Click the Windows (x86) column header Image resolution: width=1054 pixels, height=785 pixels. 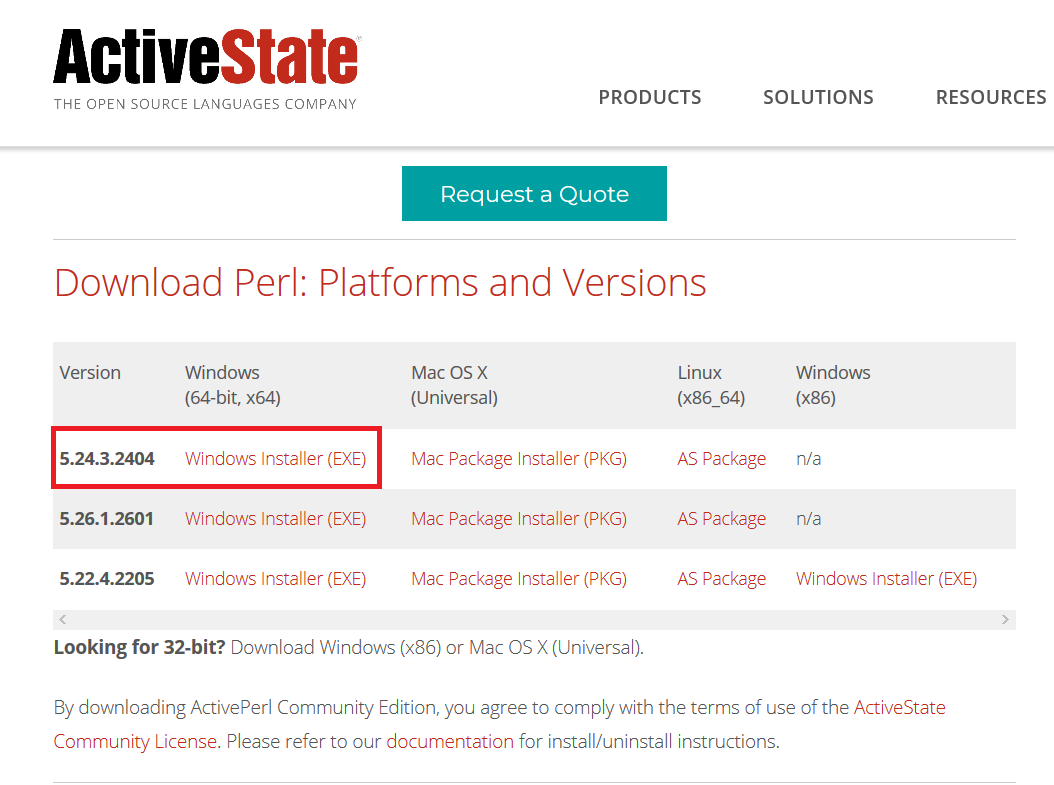coord(833,385)
